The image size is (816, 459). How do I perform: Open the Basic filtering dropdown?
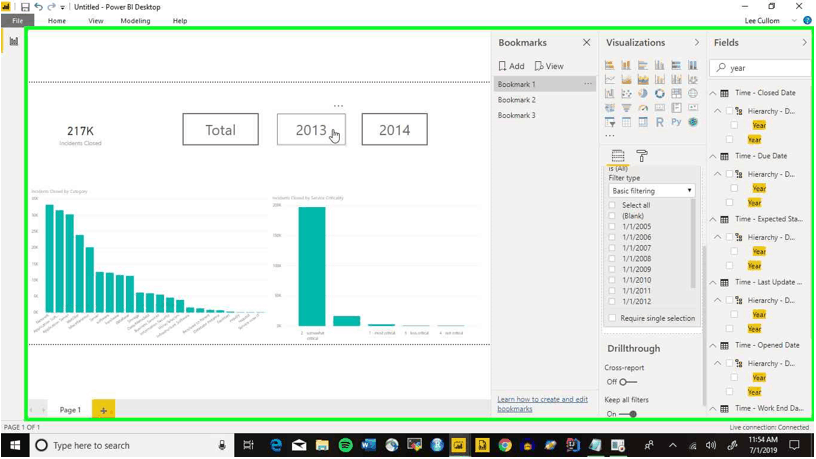pyautogui.click(x=651, y=191)
